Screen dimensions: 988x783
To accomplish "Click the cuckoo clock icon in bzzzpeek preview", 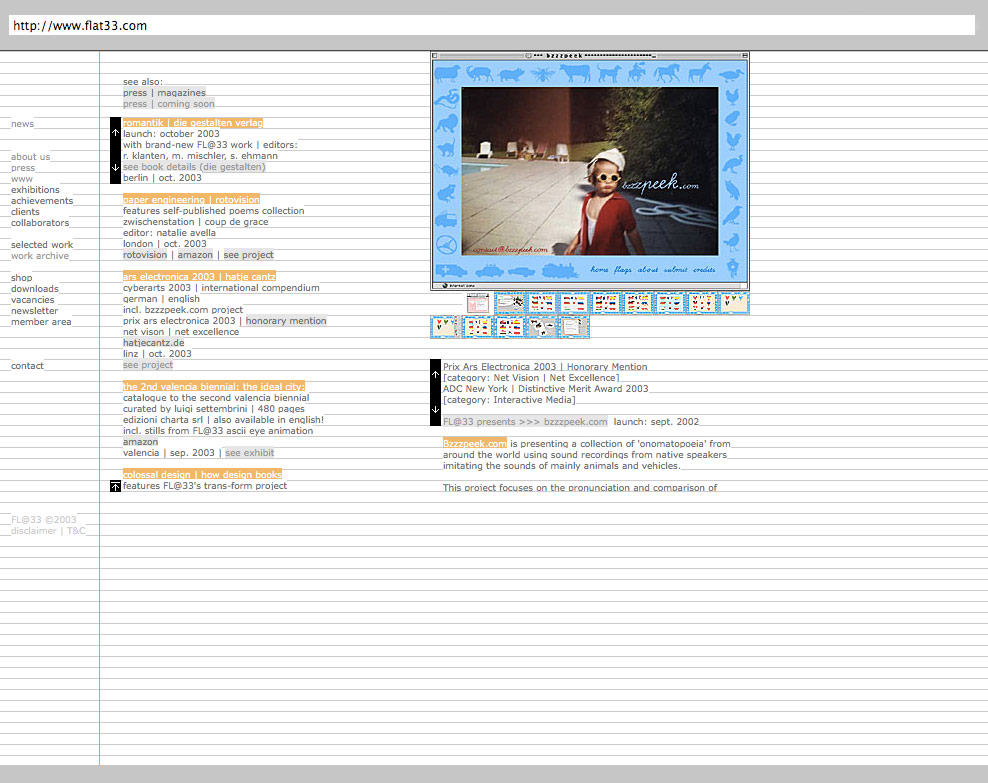I will [x=732, y=268].
